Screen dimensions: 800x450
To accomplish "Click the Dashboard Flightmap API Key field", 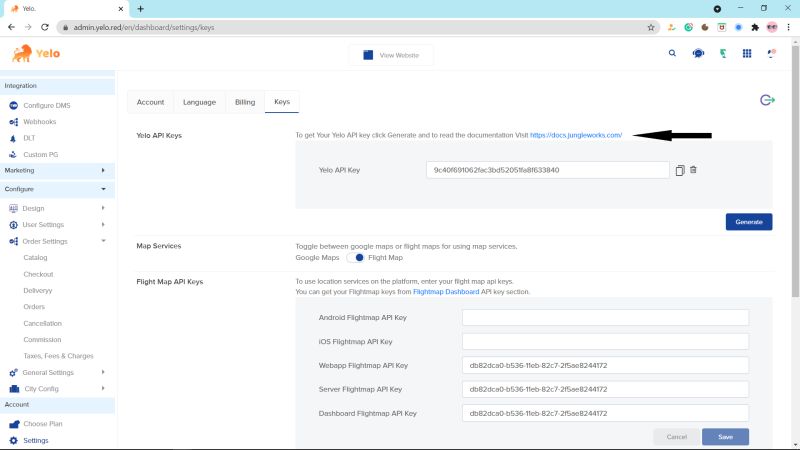I will click(x=606, y=413).
